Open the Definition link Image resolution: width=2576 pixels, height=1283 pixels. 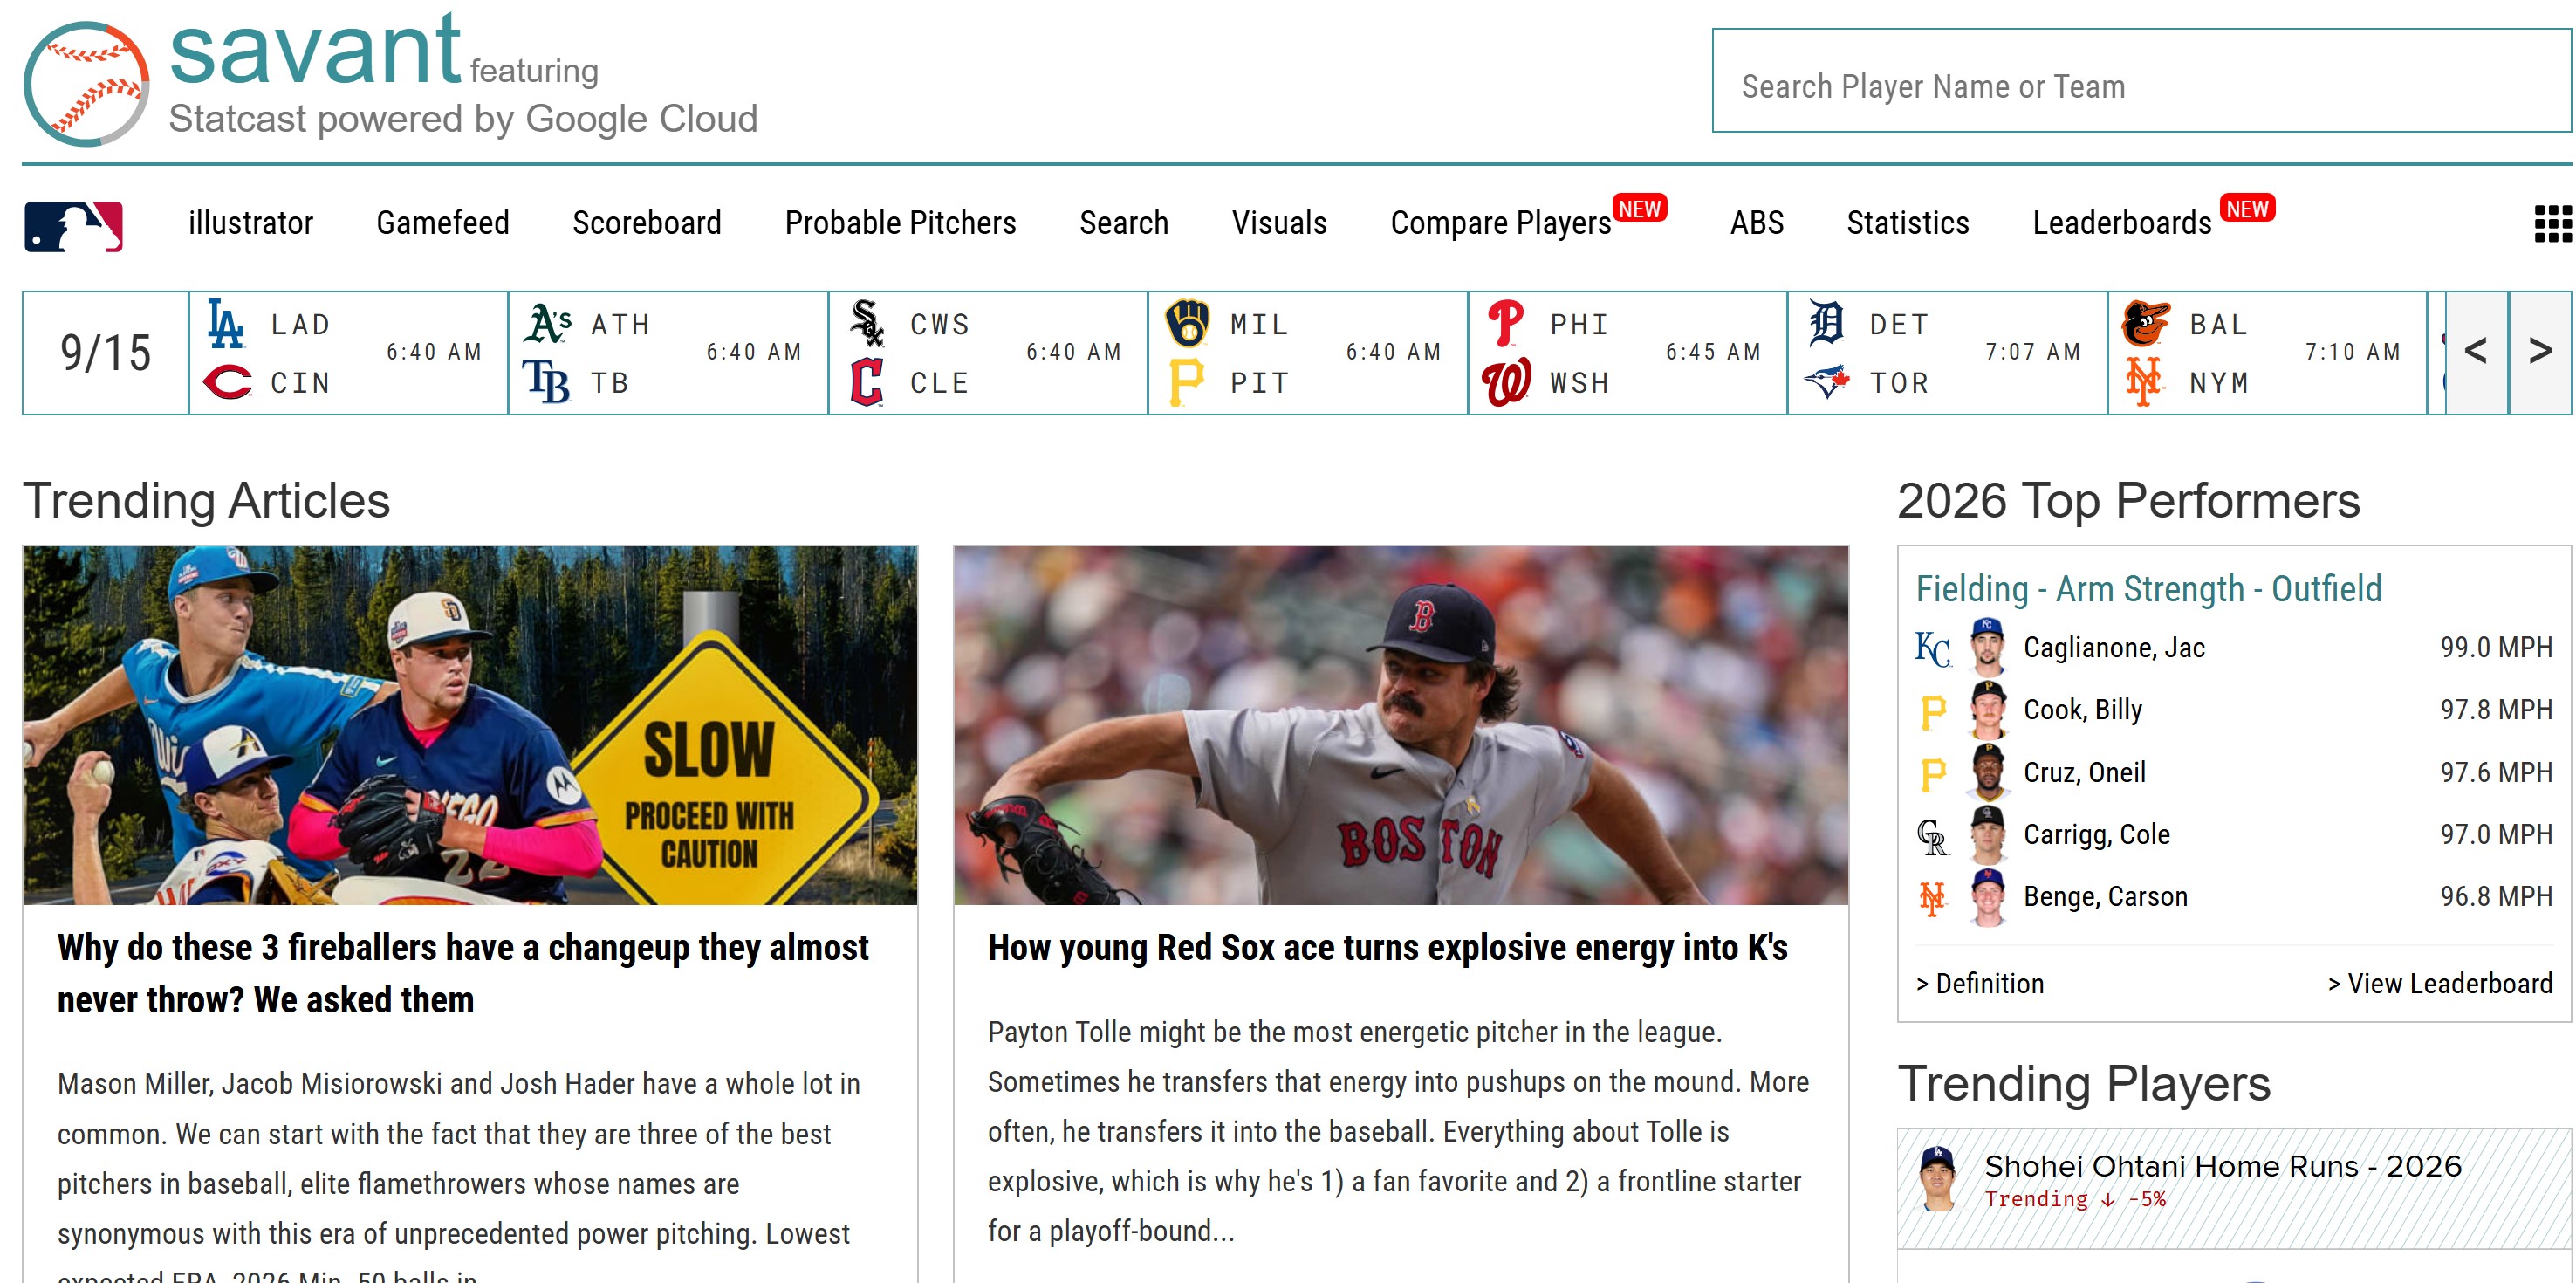point(1980,984)
